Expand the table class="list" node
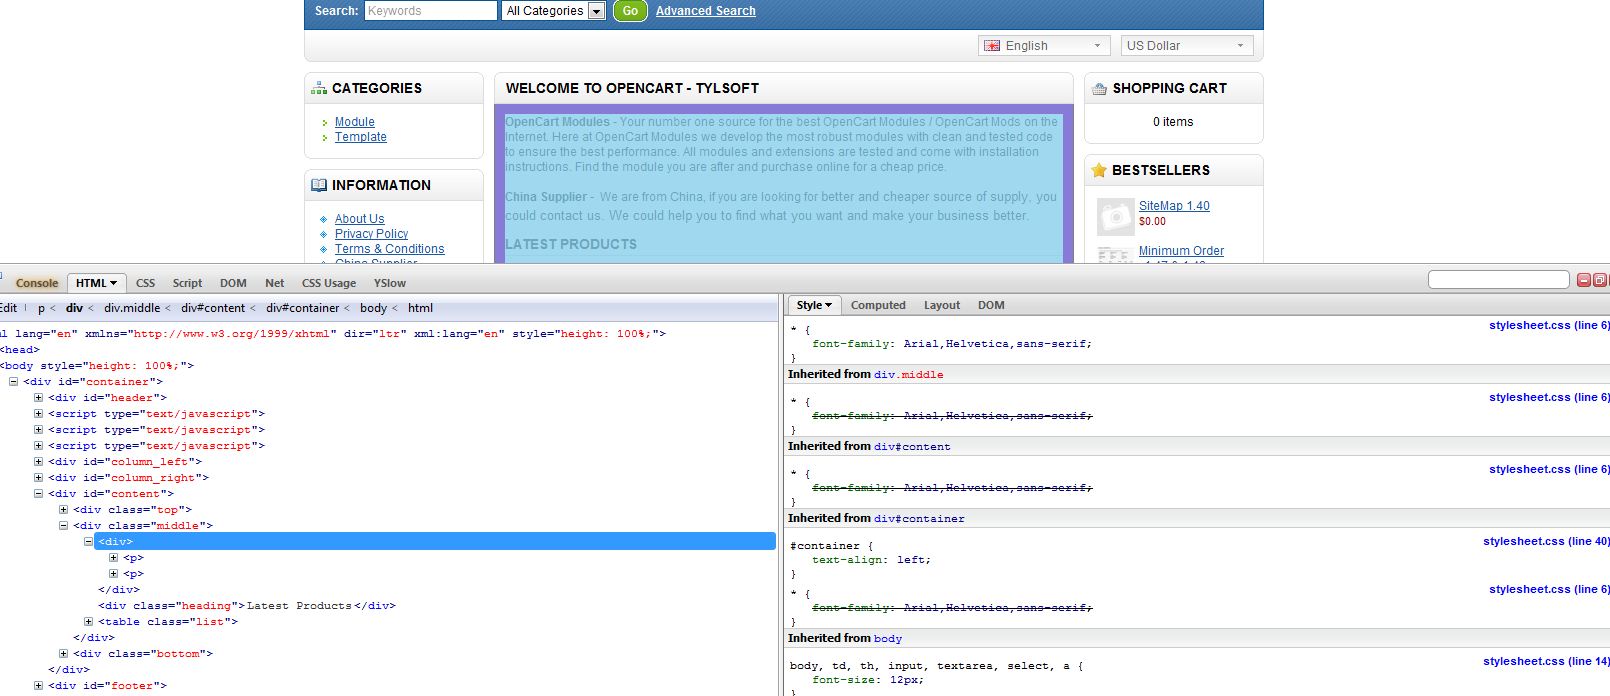This screenshot has width=1610, height=696. click(x=88, y=622)
